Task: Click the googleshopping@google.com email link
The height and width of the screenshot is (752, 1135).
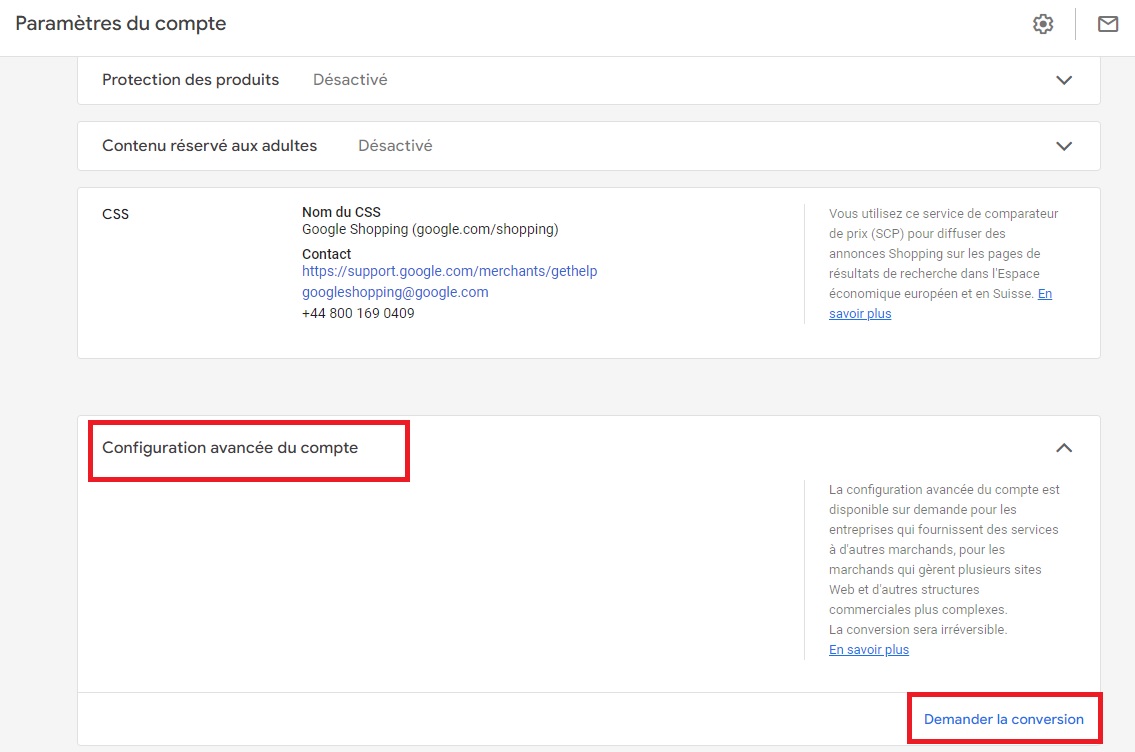Action: click(x=394, y=292)
